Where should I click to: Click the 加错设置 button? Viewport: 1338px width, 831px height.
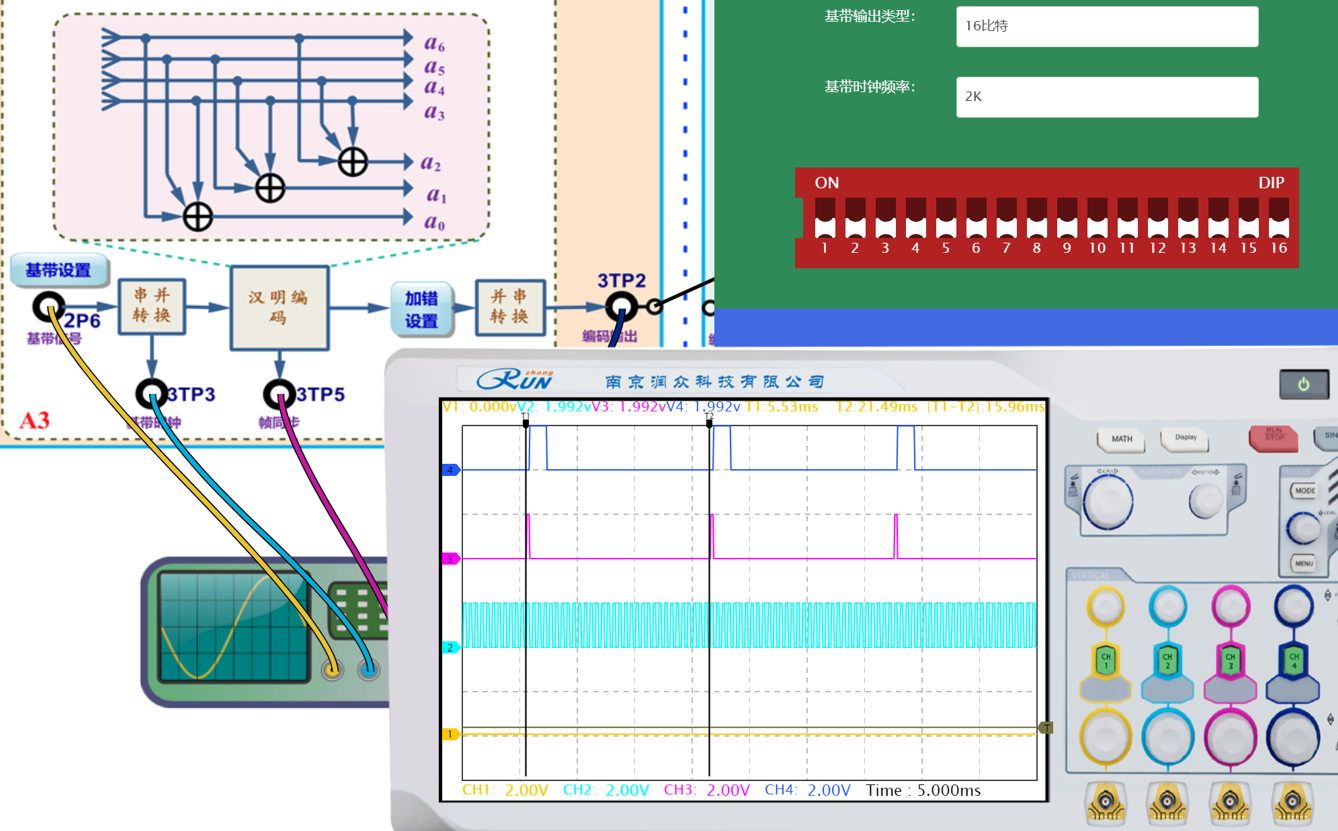click(421, 309)
